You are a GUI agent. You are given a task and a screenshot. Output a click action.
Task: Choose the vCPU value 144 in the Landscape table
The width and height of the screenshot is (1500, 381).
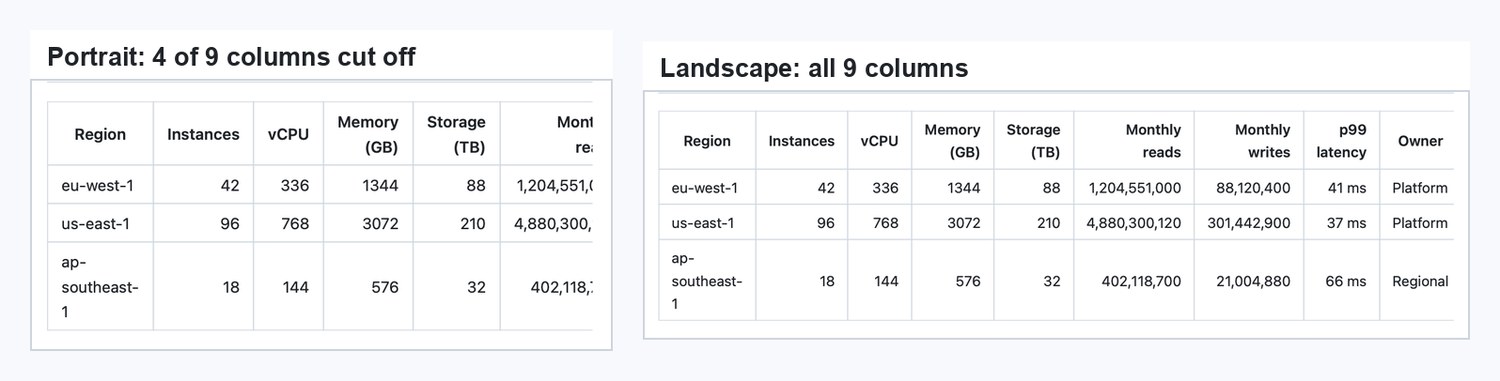click(x=879, y=281)
